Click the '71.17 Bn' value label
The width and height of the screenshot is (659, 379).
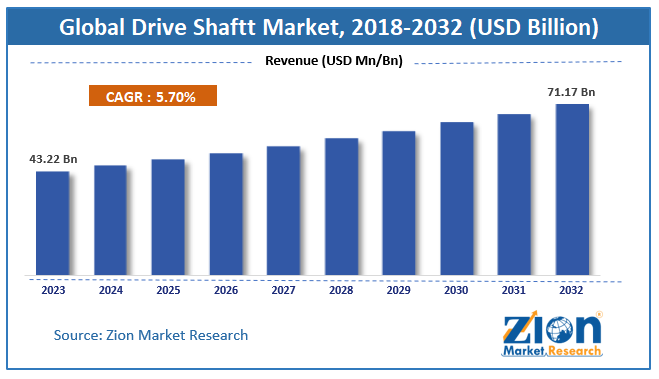571,92
